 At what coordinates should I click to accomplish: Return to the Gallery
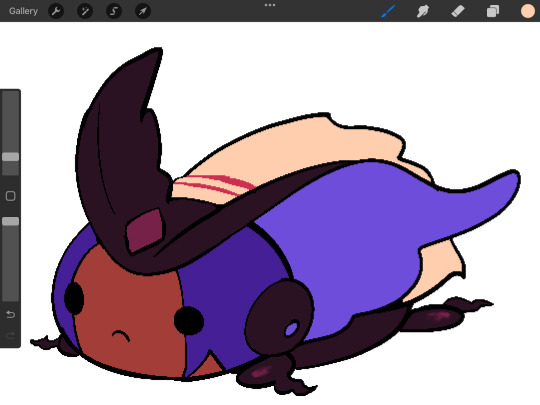tap(23, 11)
